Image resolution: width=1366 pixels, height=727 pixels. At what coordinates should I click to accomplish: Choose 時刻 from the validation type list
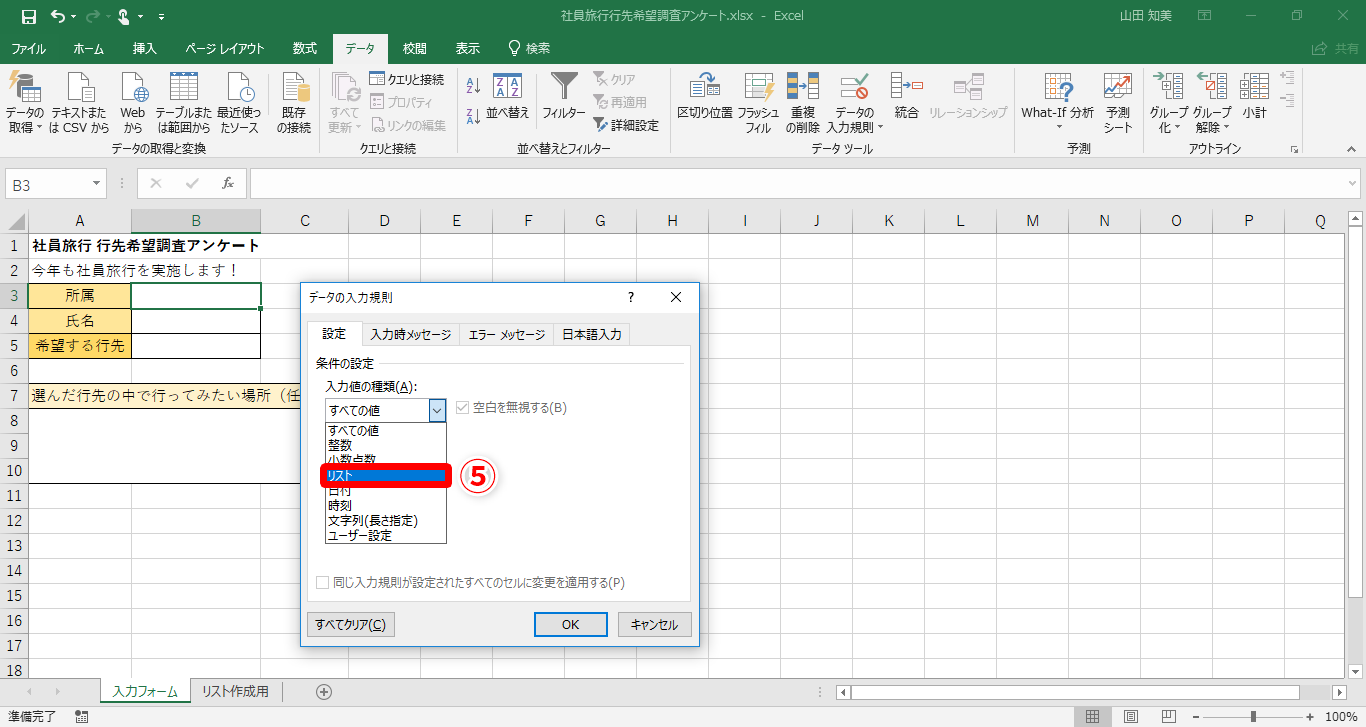point(386,506)
